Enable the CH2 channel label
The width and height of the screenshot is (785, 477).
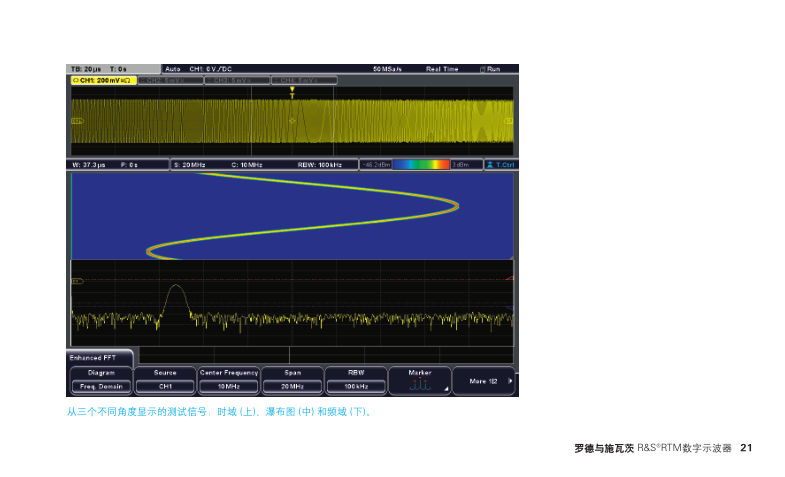point(171,80)
